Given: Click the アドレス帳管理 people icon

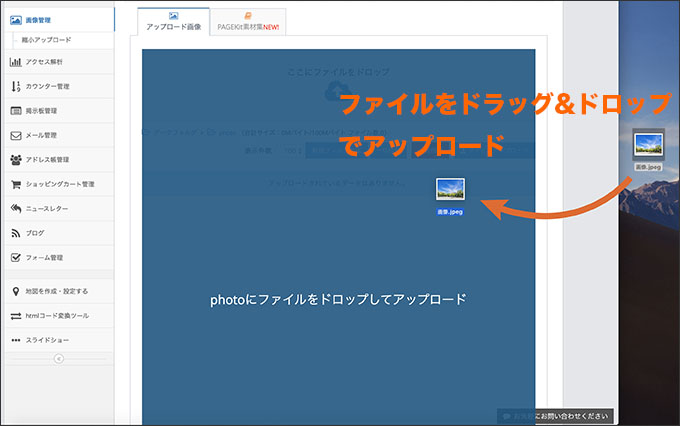Looking at the screenshot, I should [16, 160].
